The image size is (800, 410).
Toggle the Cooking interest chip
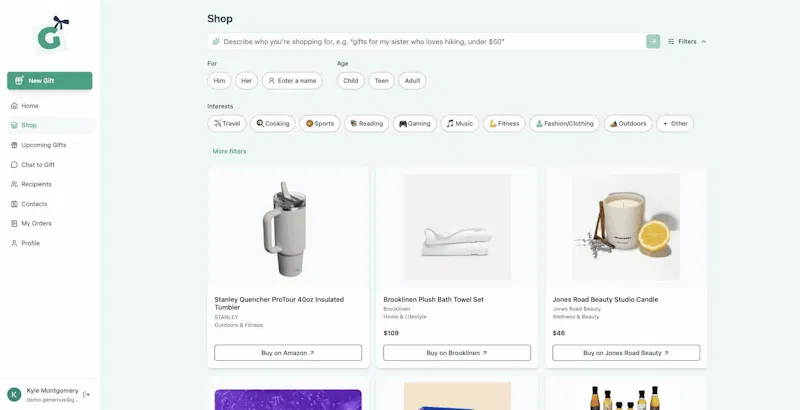point(272,123)
